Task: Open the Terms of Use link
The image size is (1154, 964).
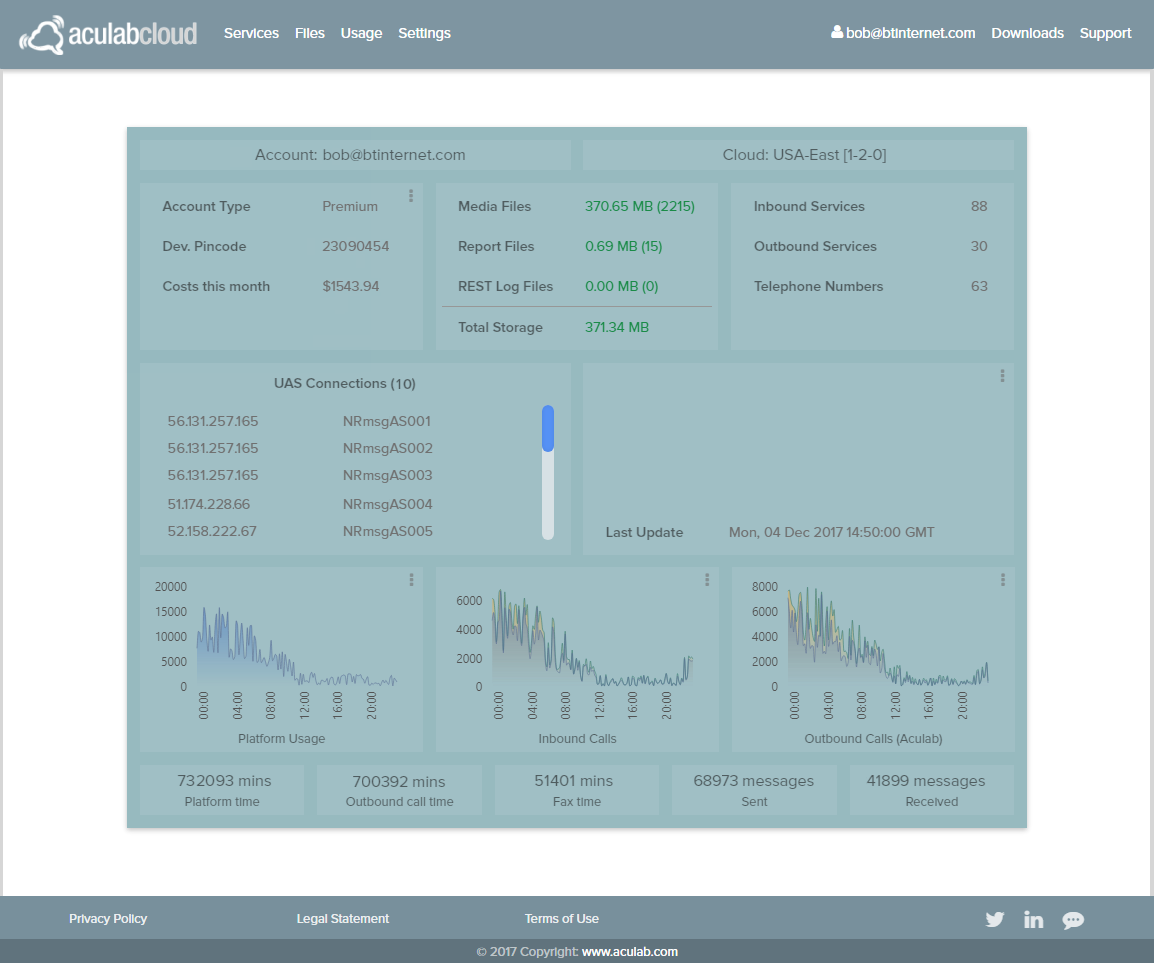Action: (x=562, y=918)
